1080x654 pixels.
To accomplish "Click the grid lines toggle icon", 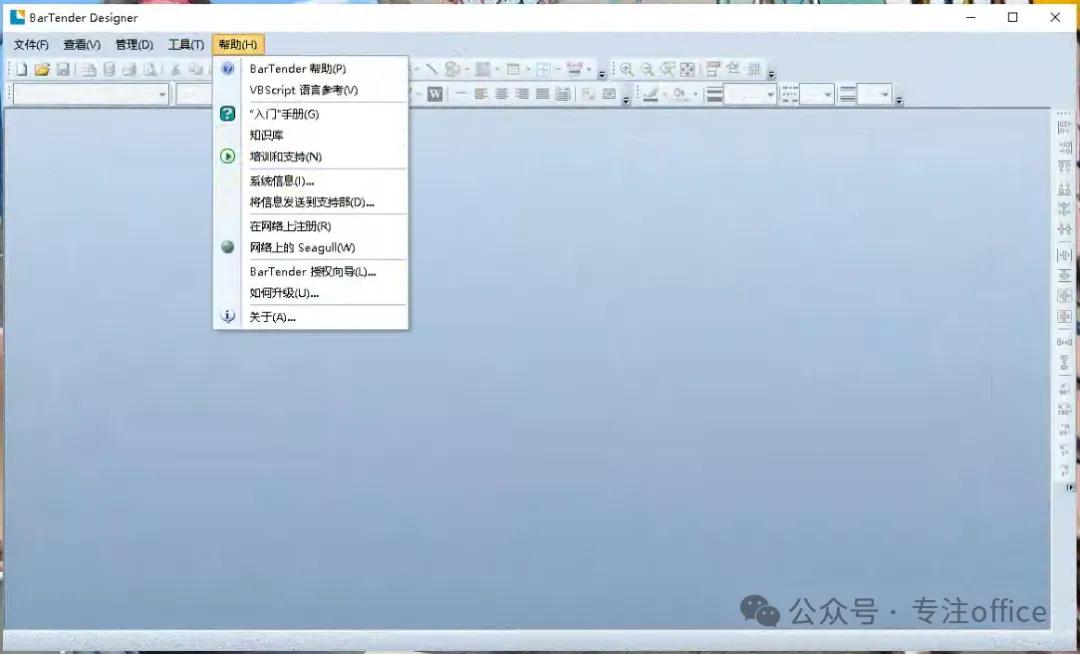I will [x=754, y=69].
